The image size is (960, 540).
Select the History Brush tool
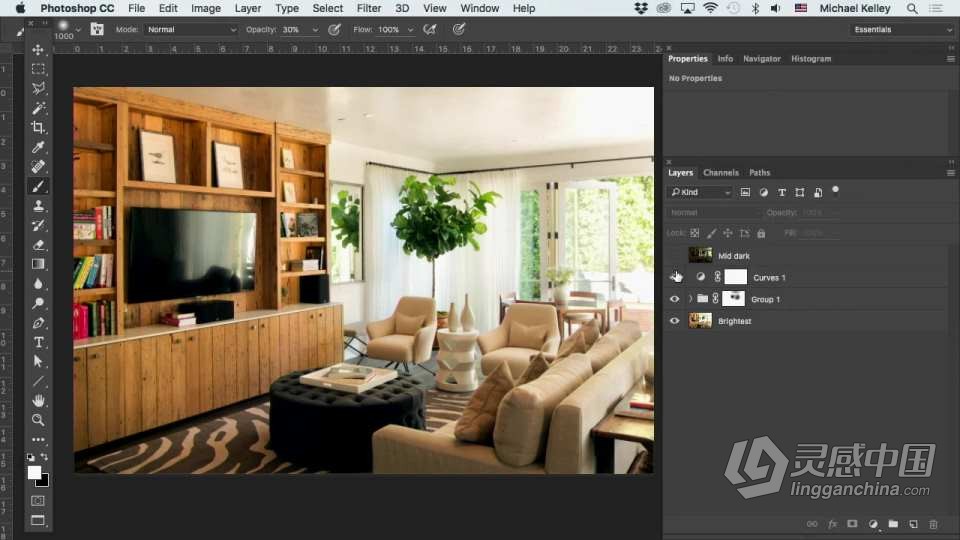coord(38,225)
